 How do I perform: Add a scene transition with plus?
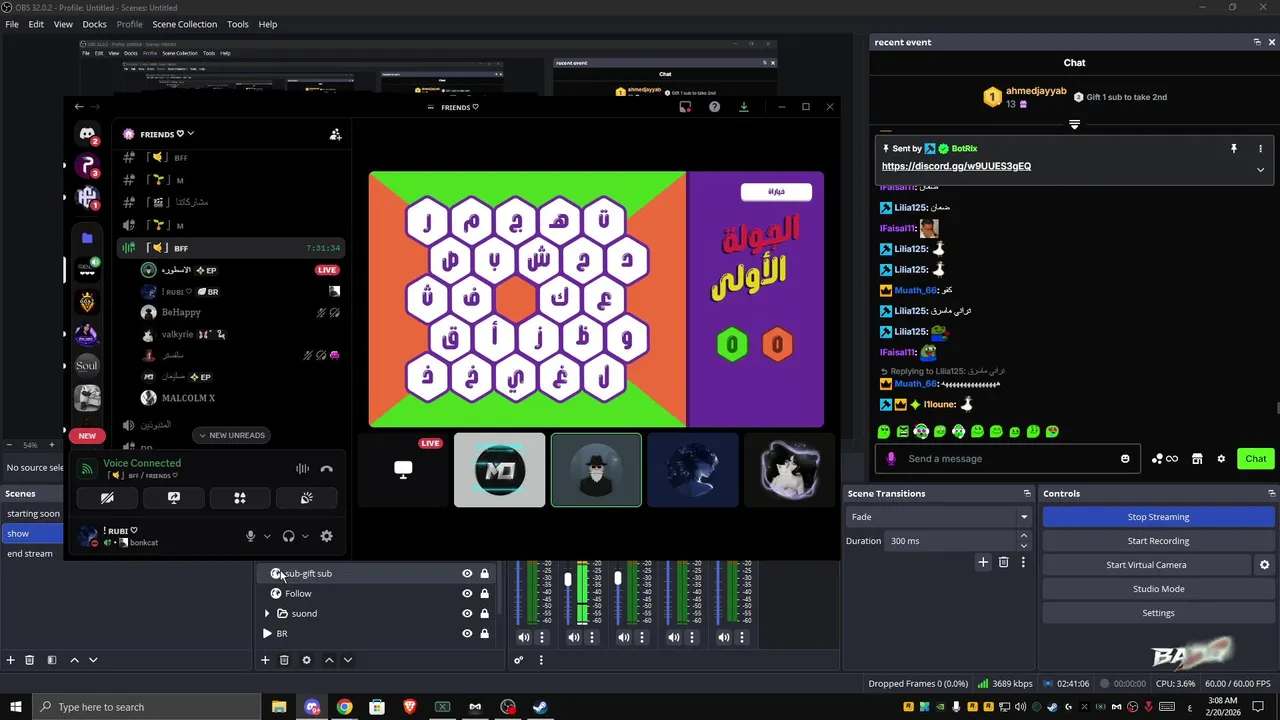[x=983, y=563]
